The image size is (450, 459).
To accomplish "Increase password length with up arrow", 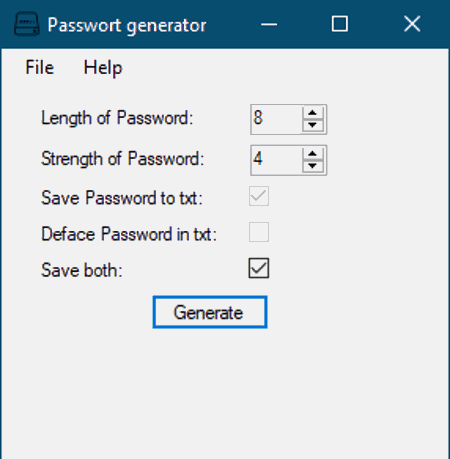I will 313,113.
